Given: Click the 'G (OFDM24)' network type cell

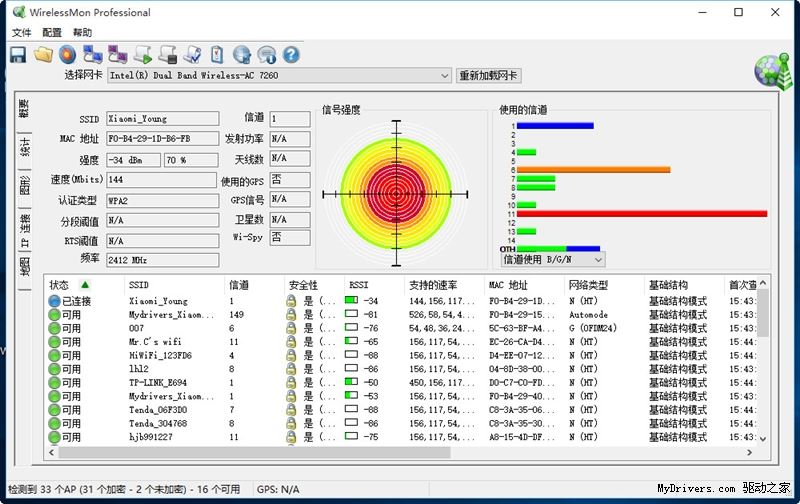Looking at the screenshot, I should click(593, 328).
